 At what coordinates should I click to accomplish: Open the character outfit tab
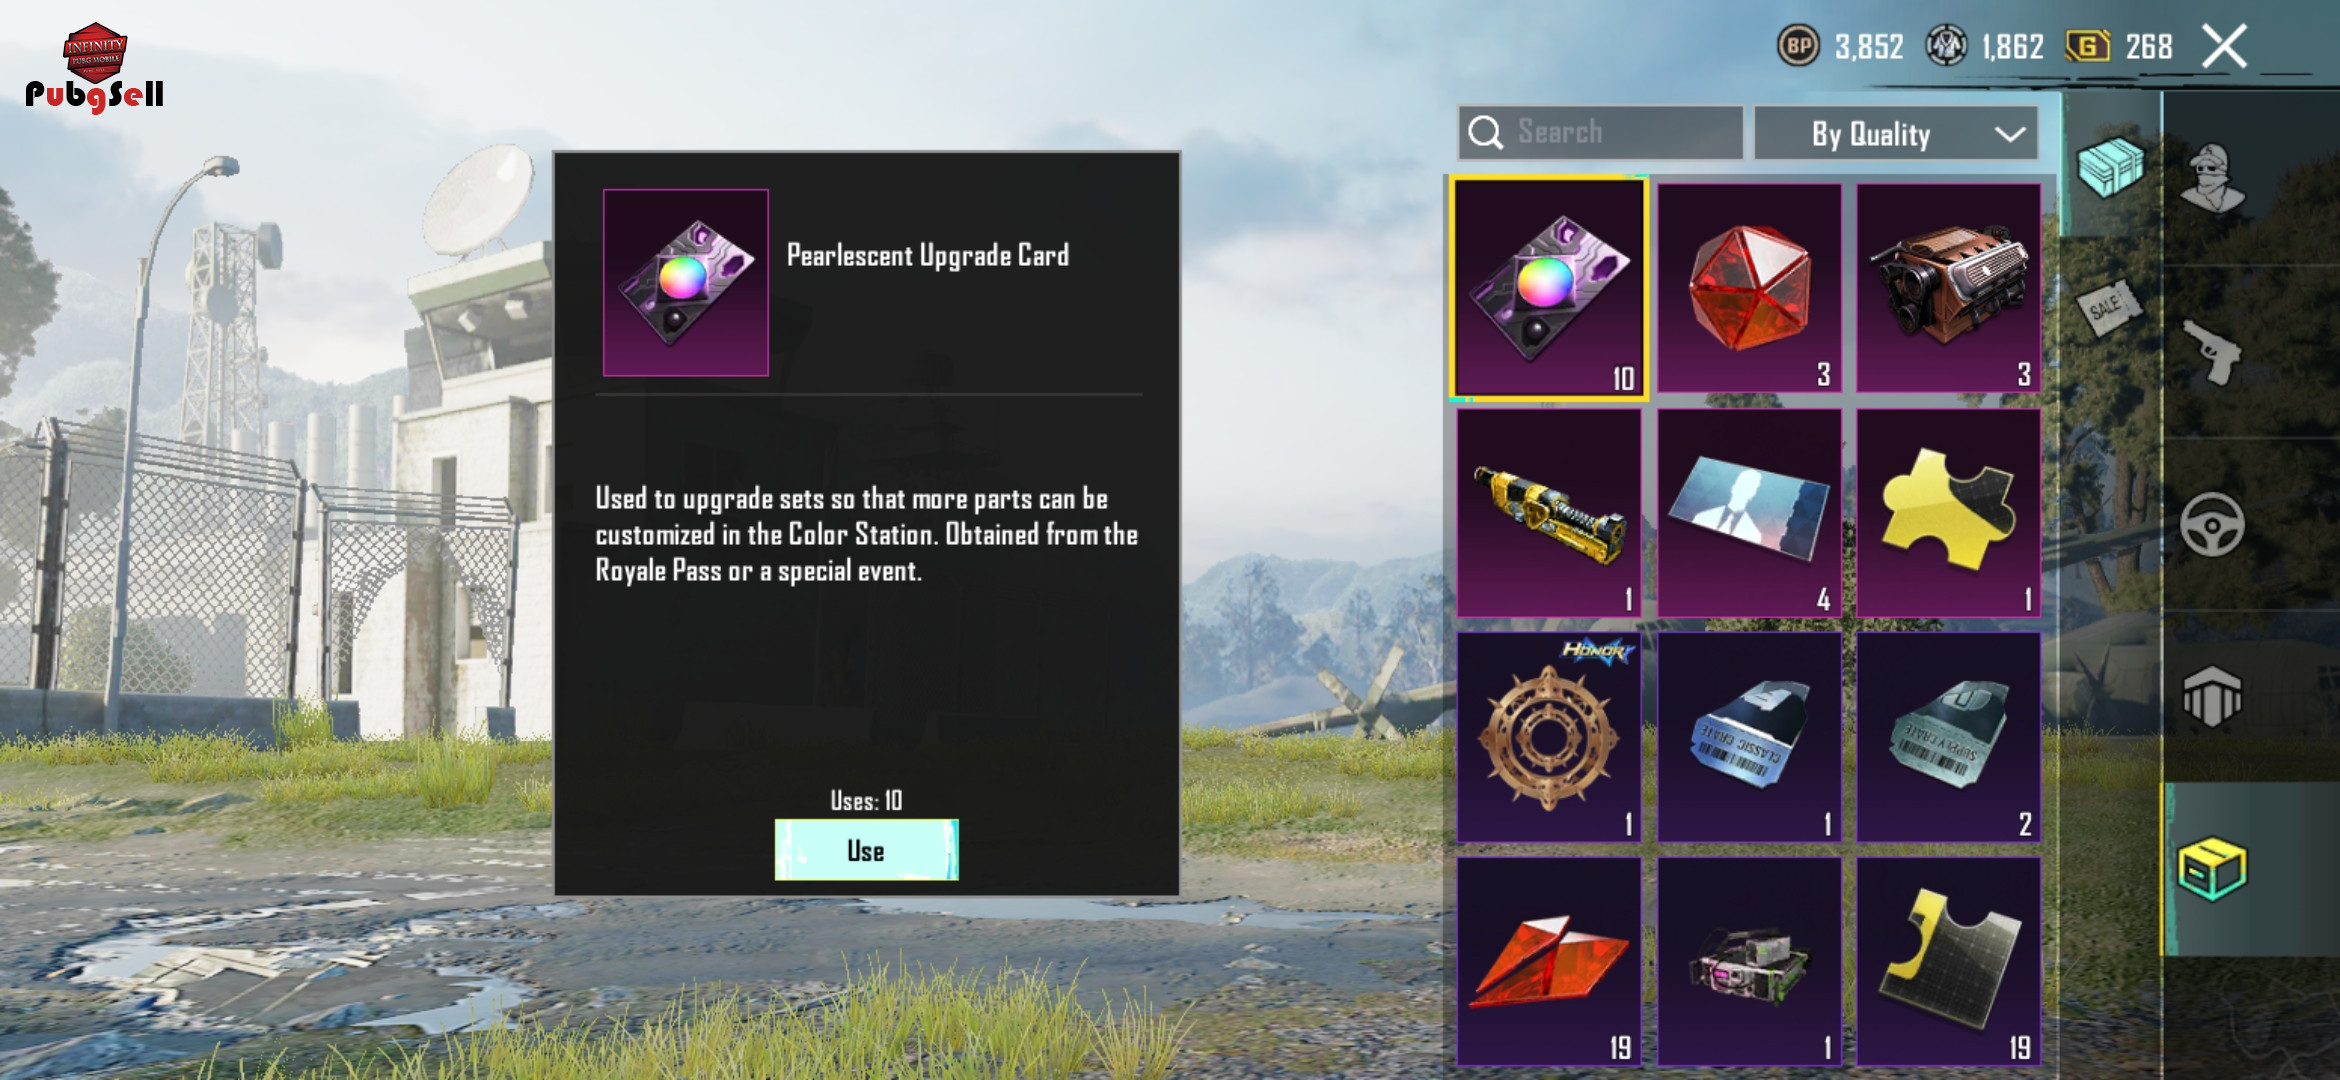(2212, 178)
